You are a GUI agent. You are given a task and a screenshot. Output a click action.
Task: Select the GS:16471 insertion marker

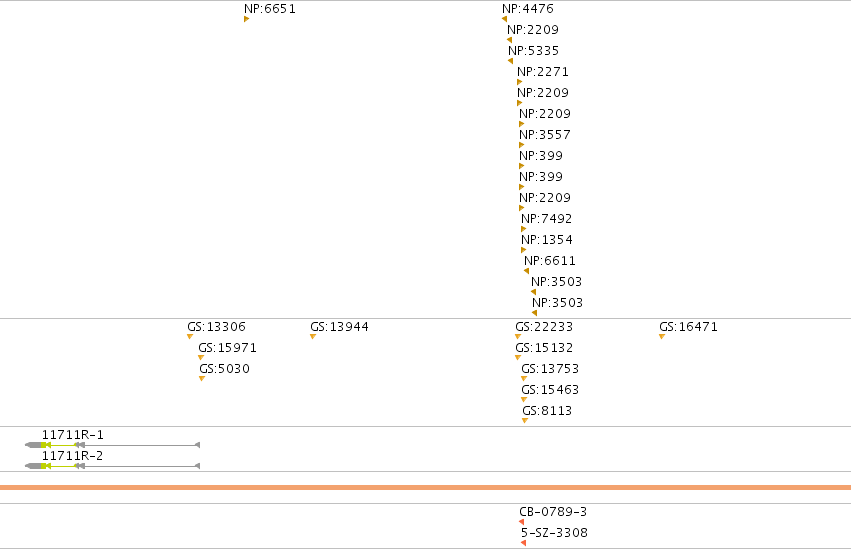pos(662,337)
